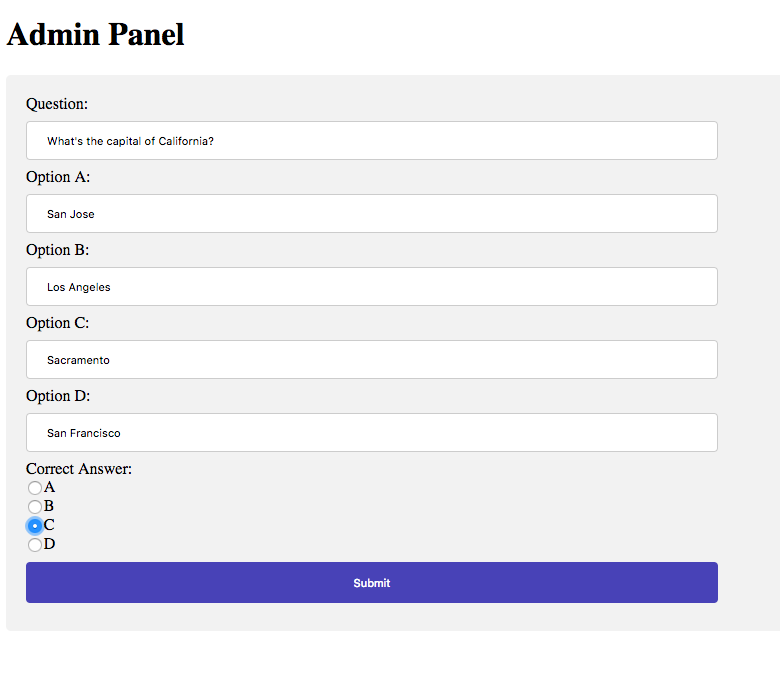Click the "Question:" label text
780x680 pixels.
[x=57, y=104]
